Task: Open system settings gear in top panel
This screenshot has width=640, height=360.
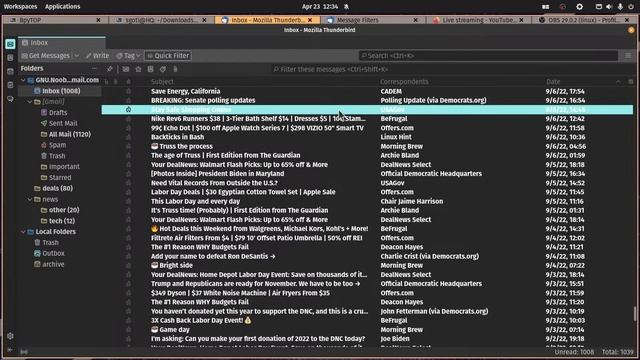Action: (579, 7)
